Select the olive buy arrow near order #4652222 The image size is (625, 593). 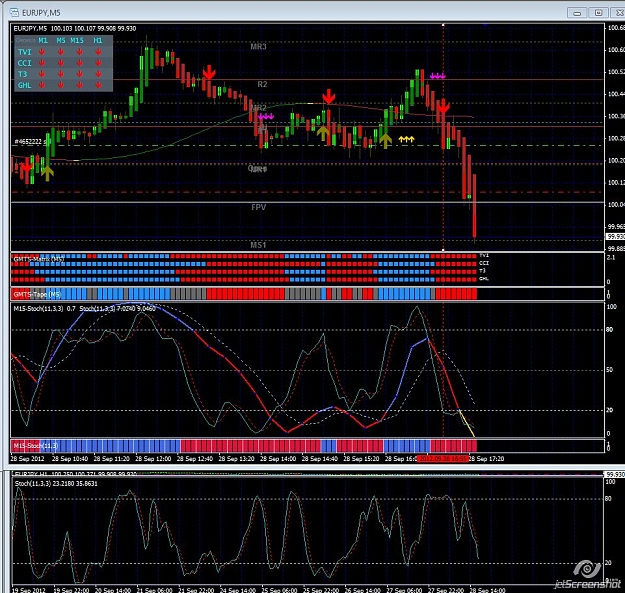tap(47, 173)
